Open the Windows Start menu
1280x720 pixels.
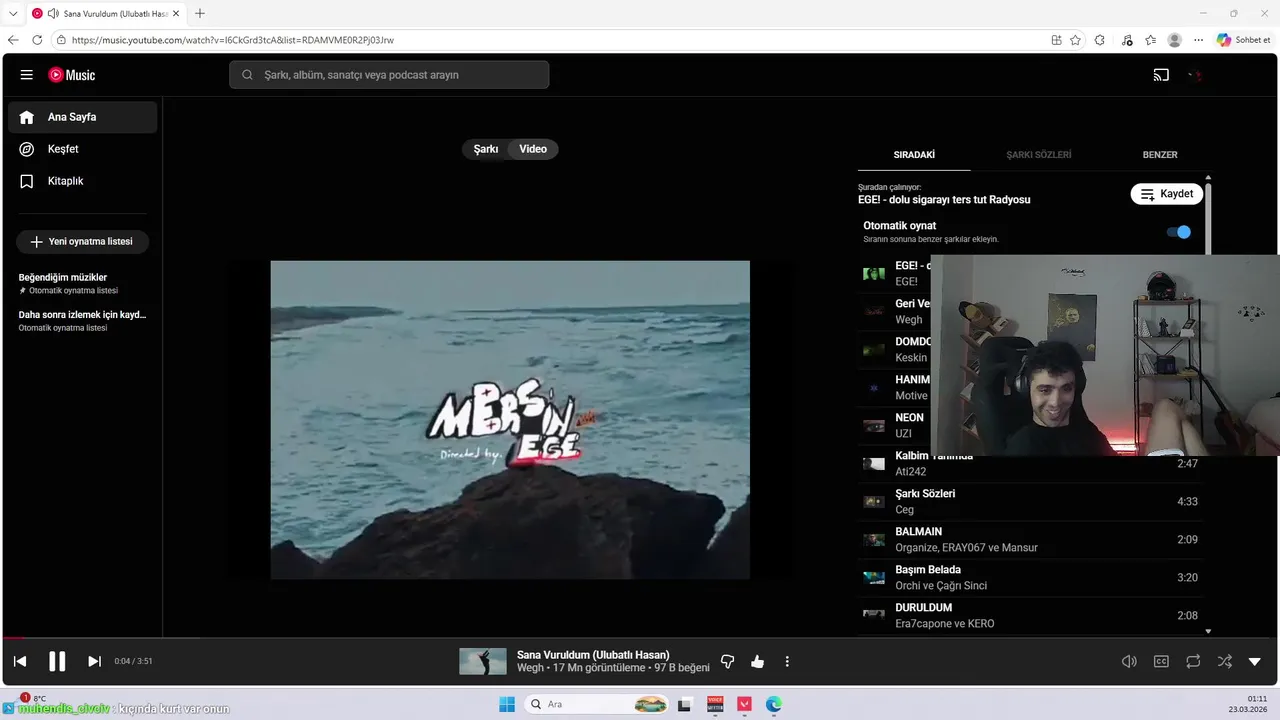[507, 704]
